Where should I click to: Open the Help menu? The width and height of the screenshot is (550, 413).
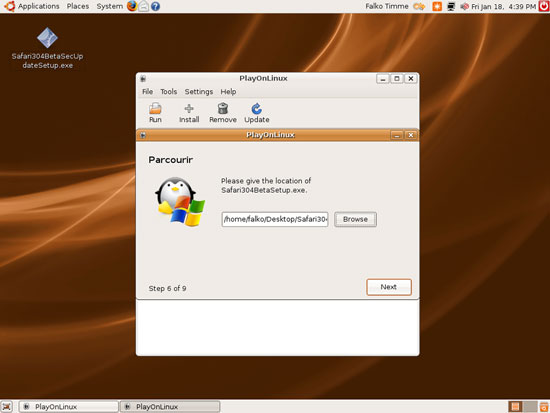[228, 92]
